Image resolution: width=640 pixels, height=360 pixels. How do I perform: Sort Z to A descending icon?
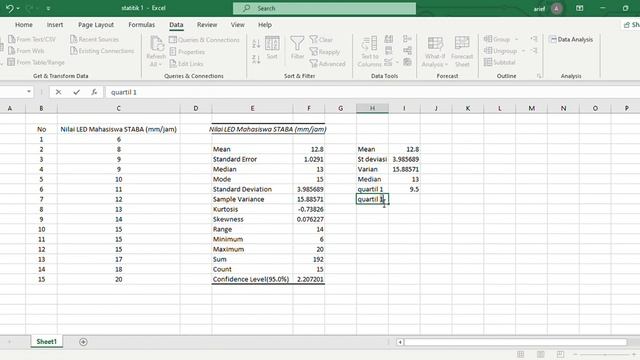click(x=256, y=60)
